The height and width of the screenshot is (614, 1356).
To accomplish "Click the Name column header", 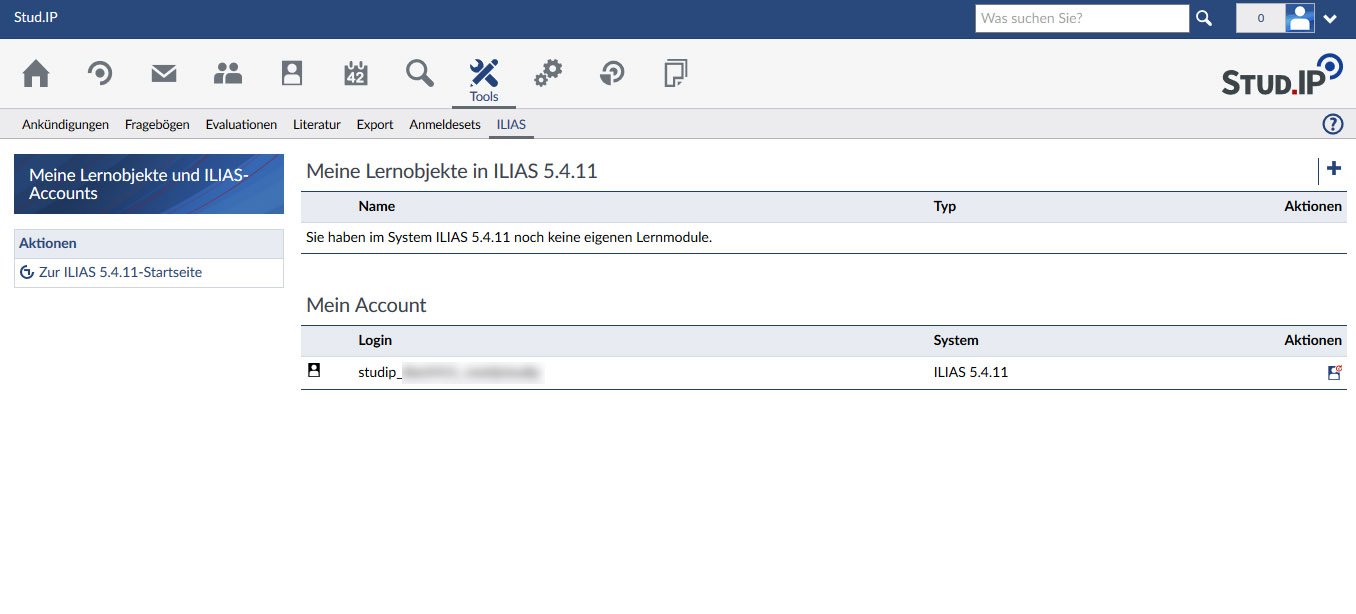I will click(377, 206).
